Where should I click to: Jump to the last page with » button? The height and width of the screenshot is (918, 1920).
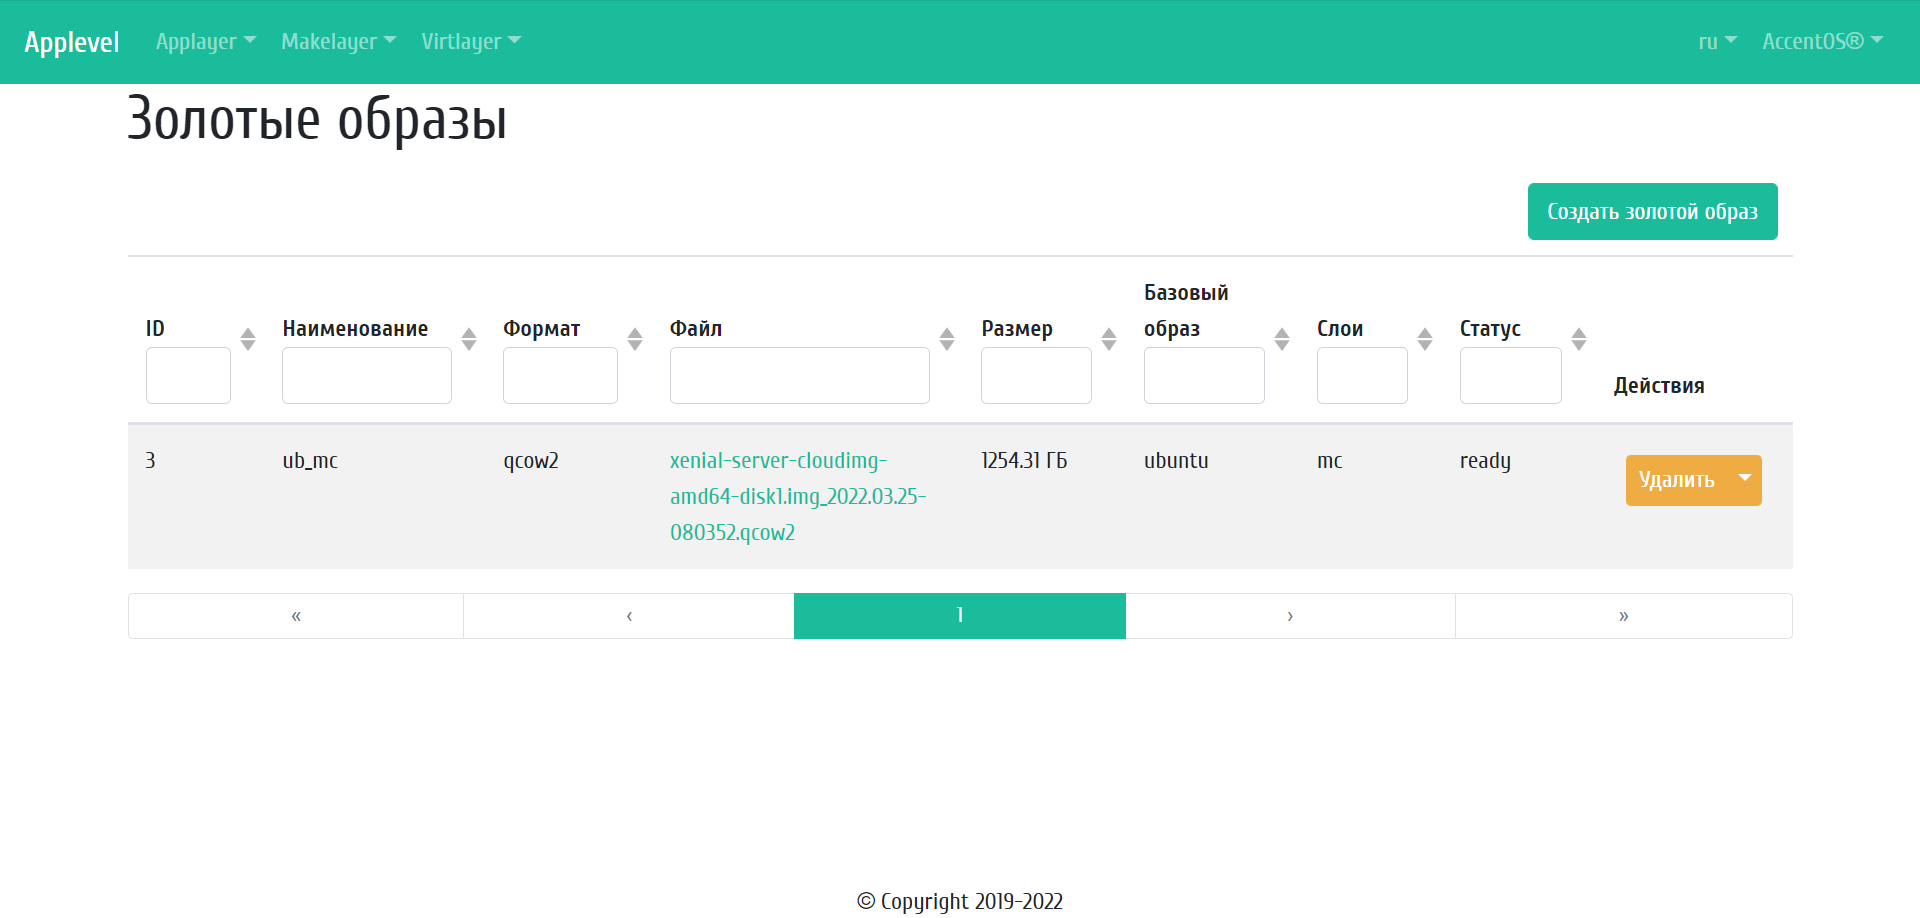[1623, 616]
